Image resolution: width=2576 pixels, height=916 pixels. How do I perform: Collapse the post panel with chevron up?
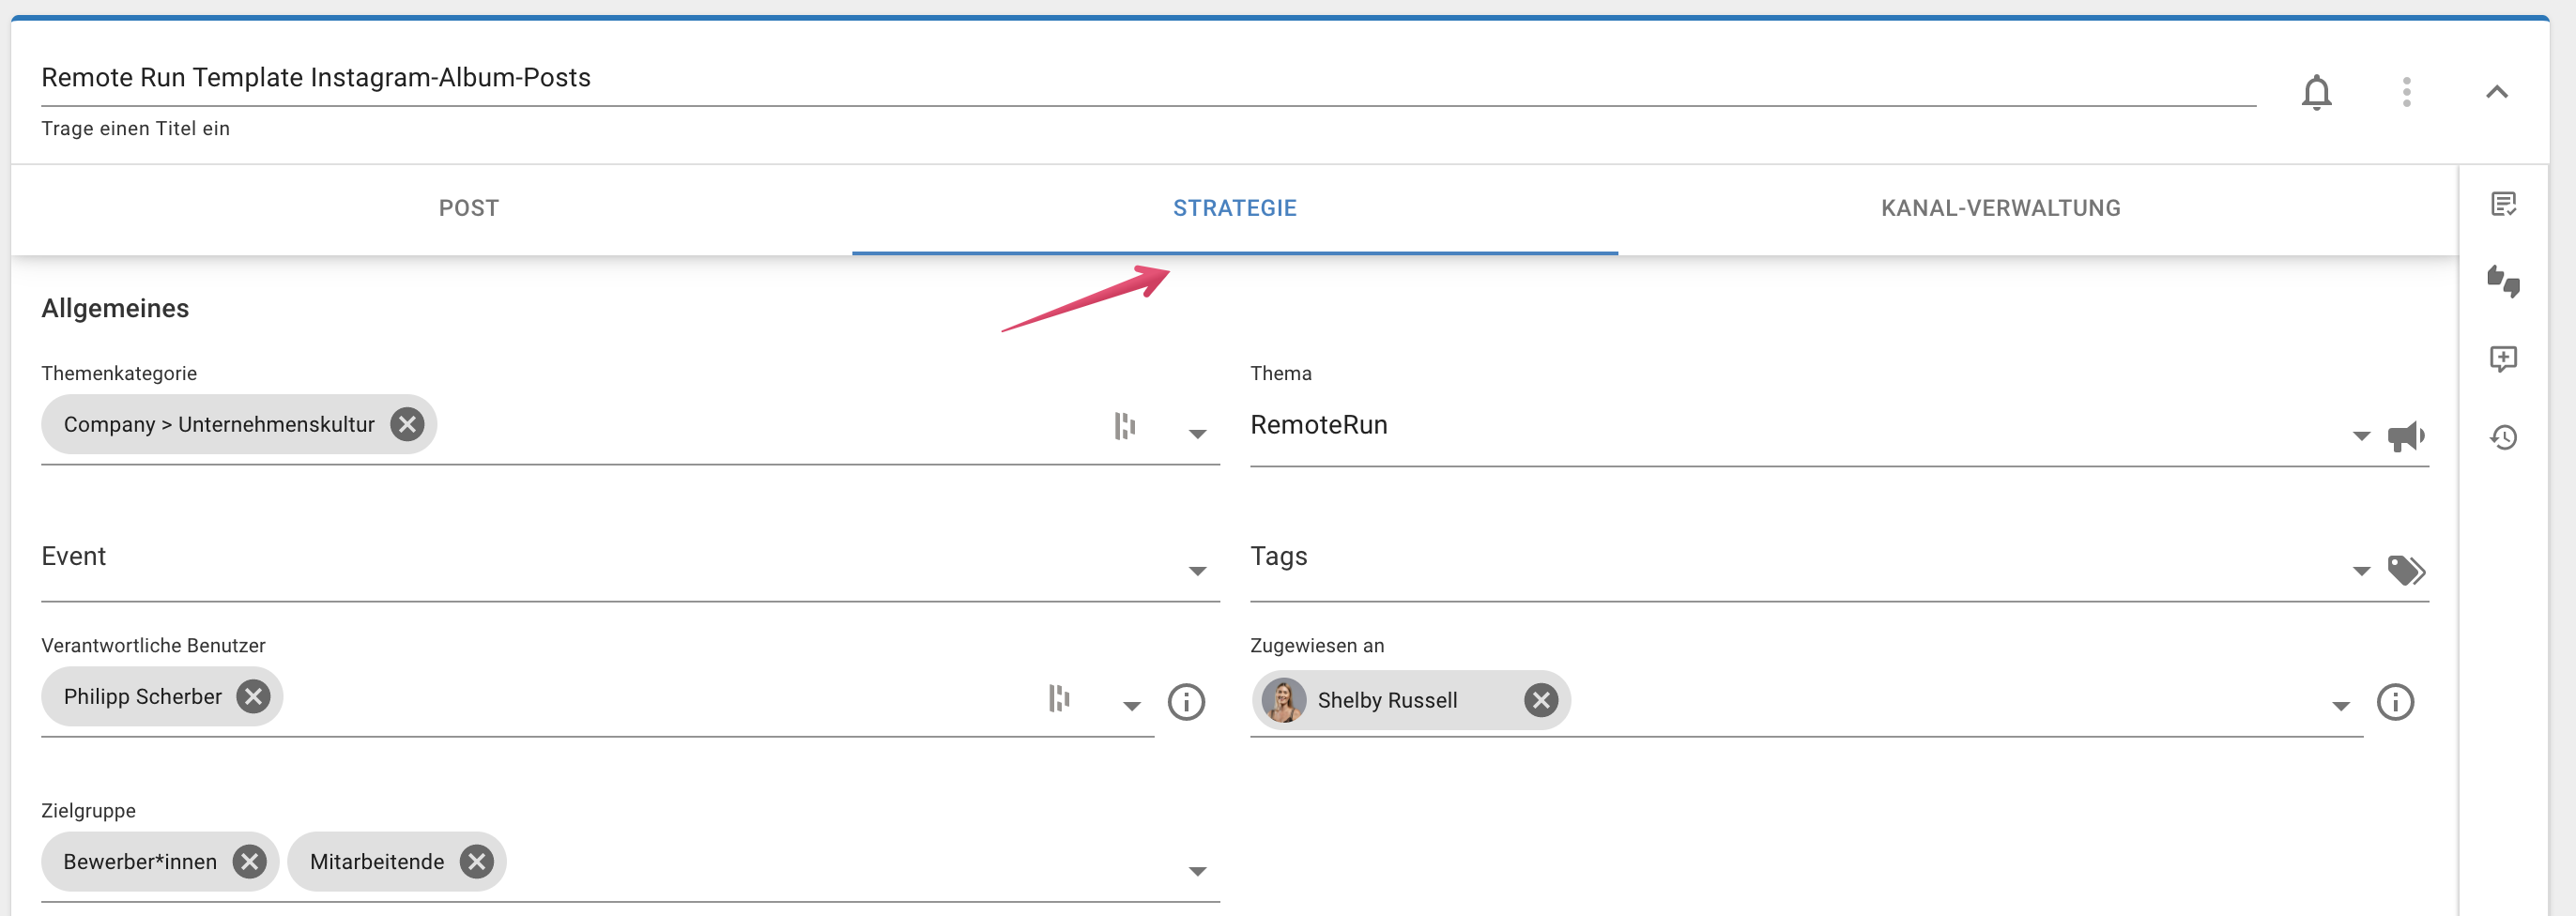coord(2496,92)
